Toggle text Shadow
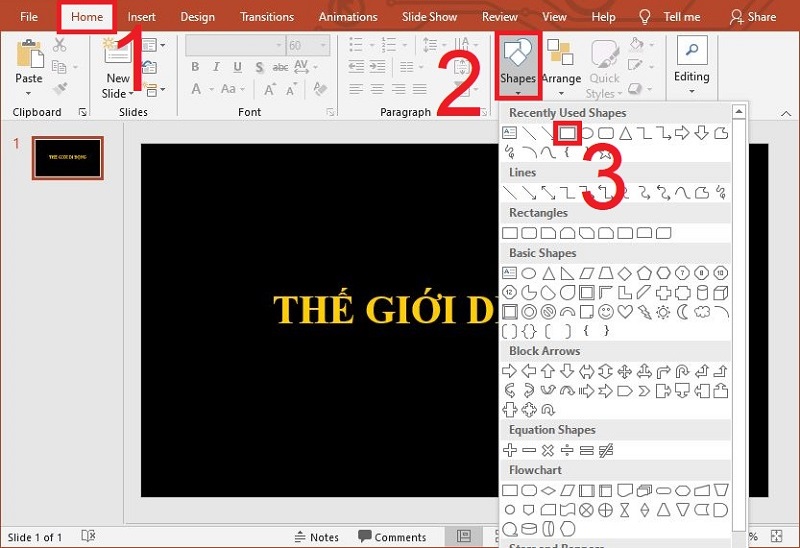 [259, 67]
